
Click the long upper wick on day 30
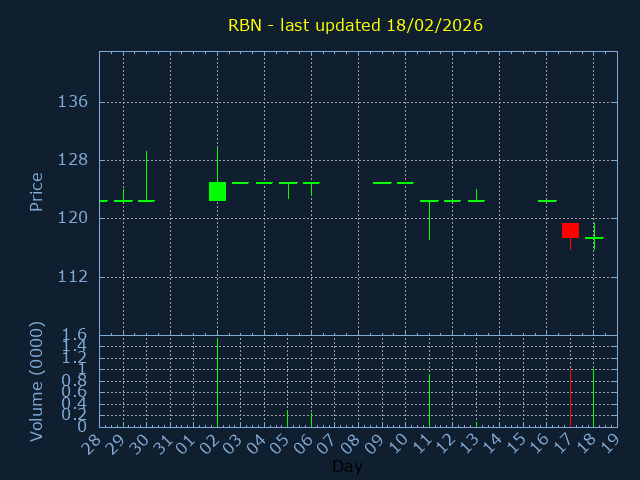click(147, 174)
